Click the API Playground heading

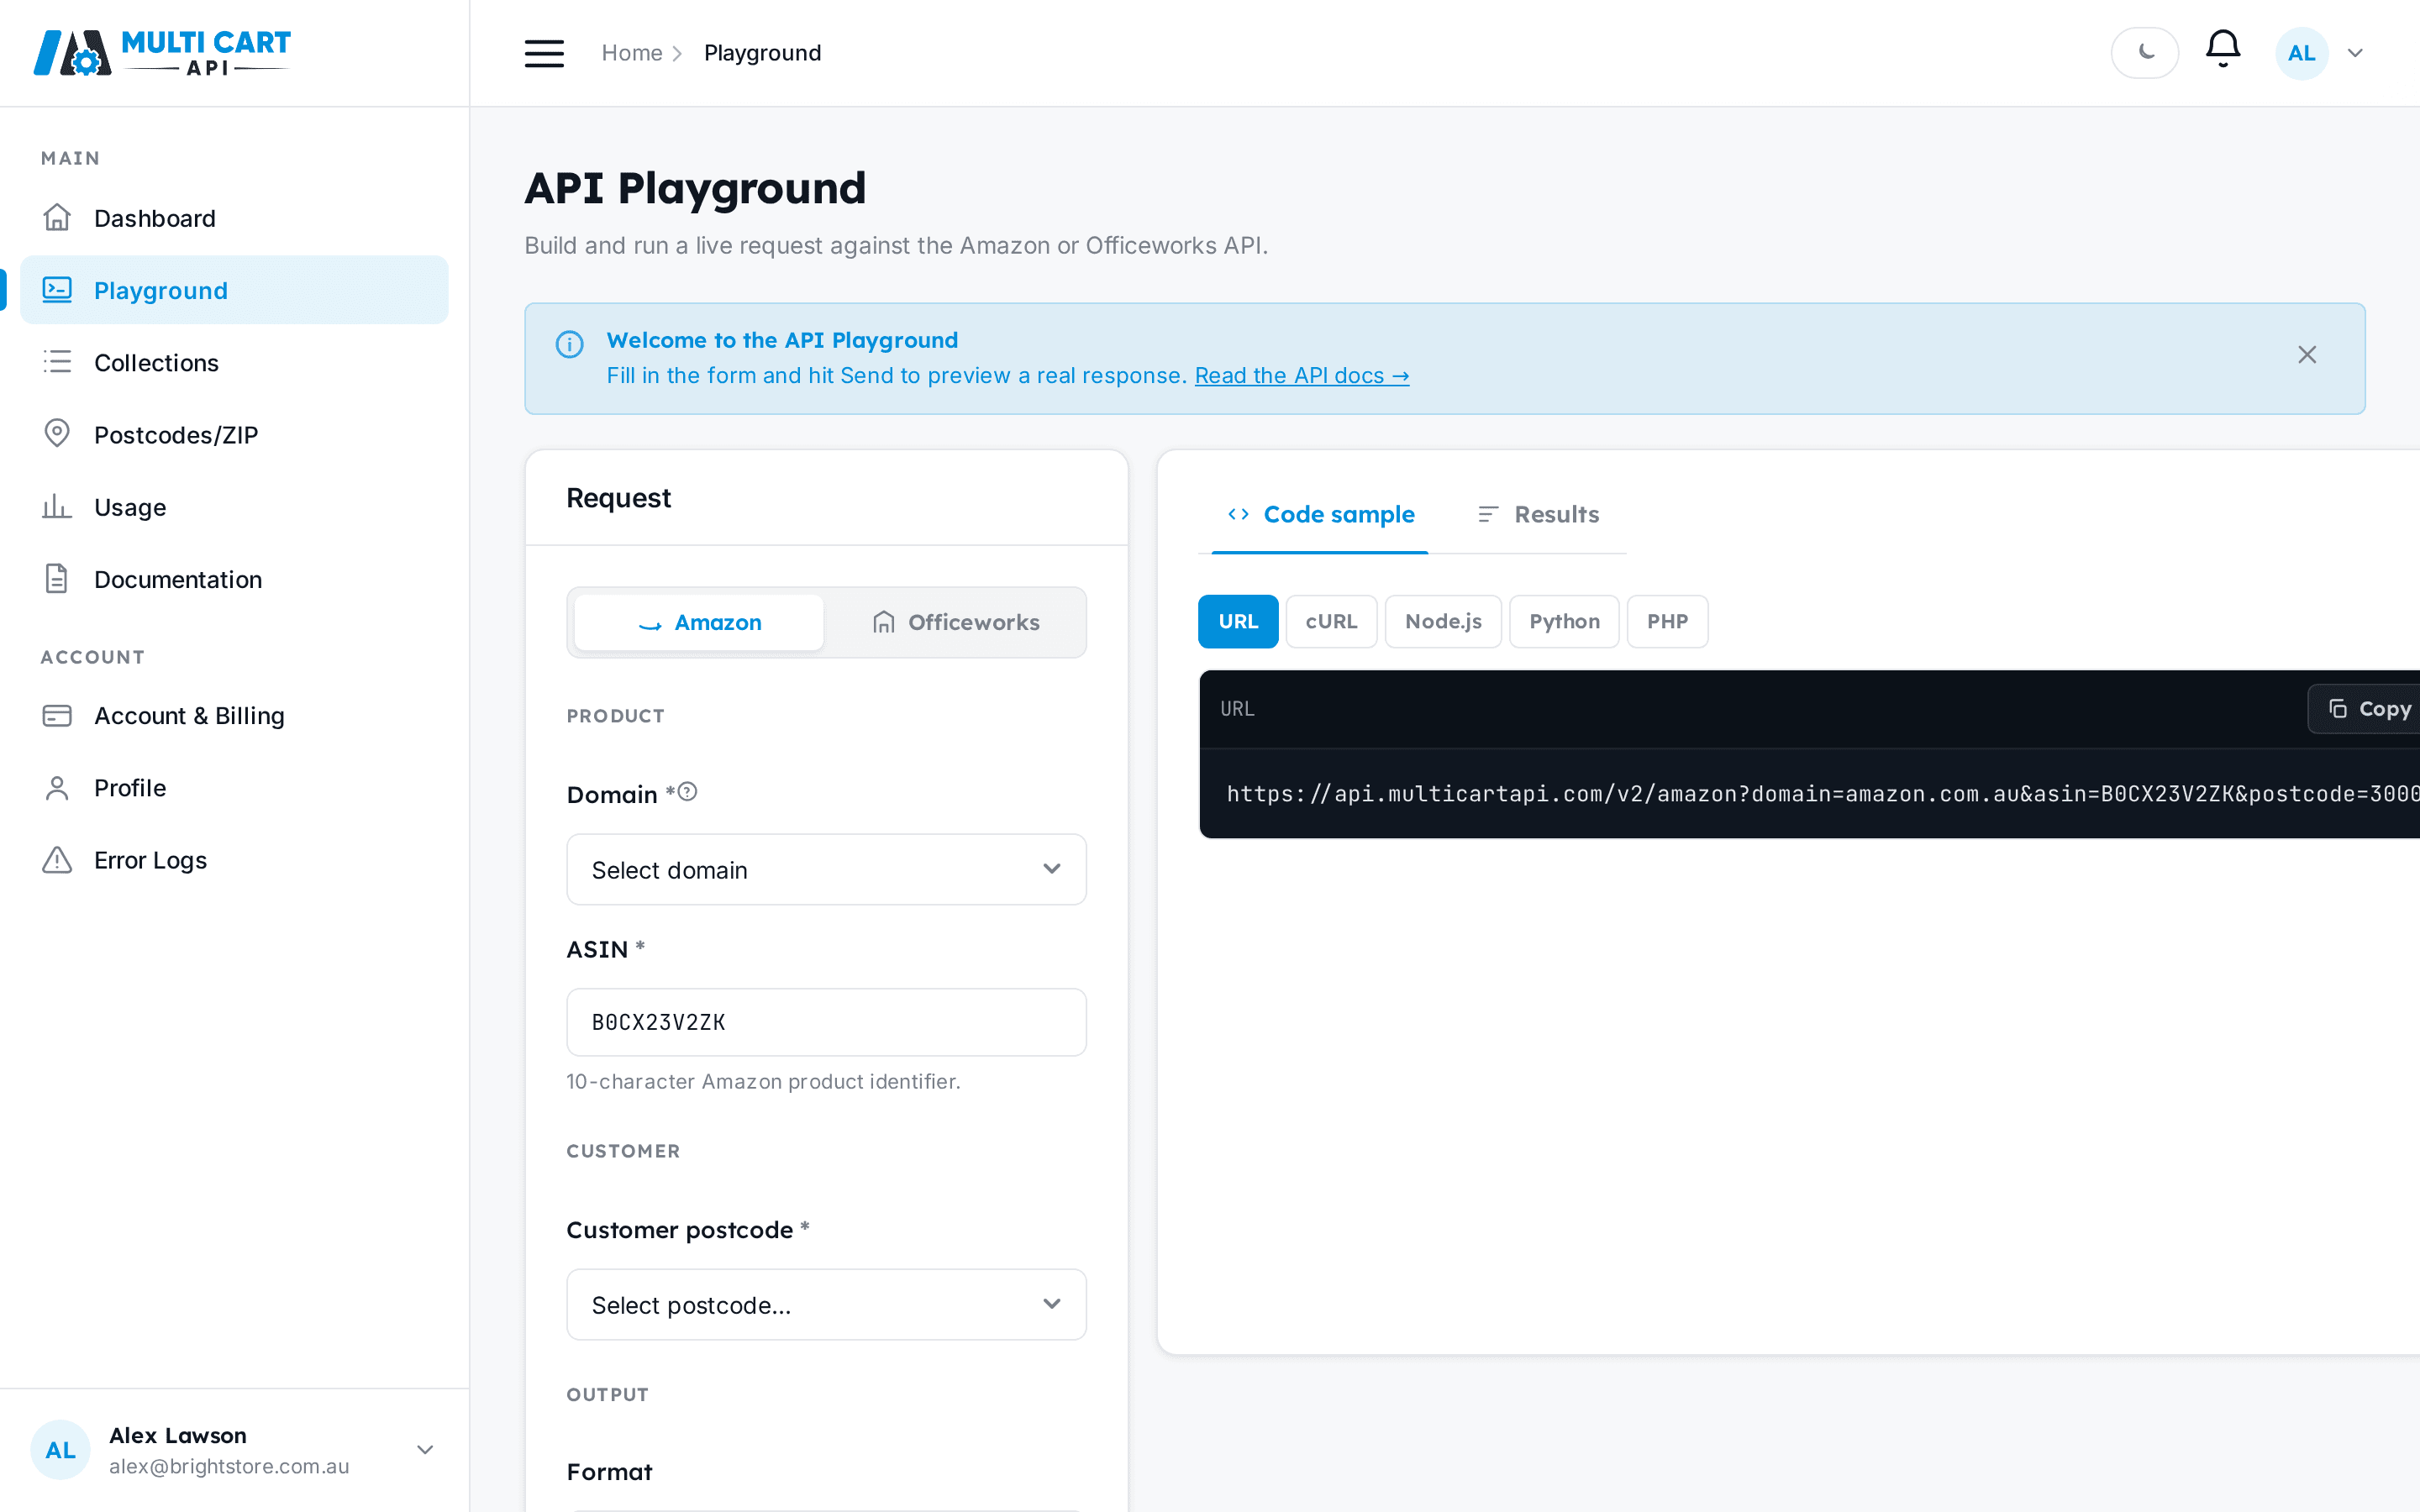695,188
